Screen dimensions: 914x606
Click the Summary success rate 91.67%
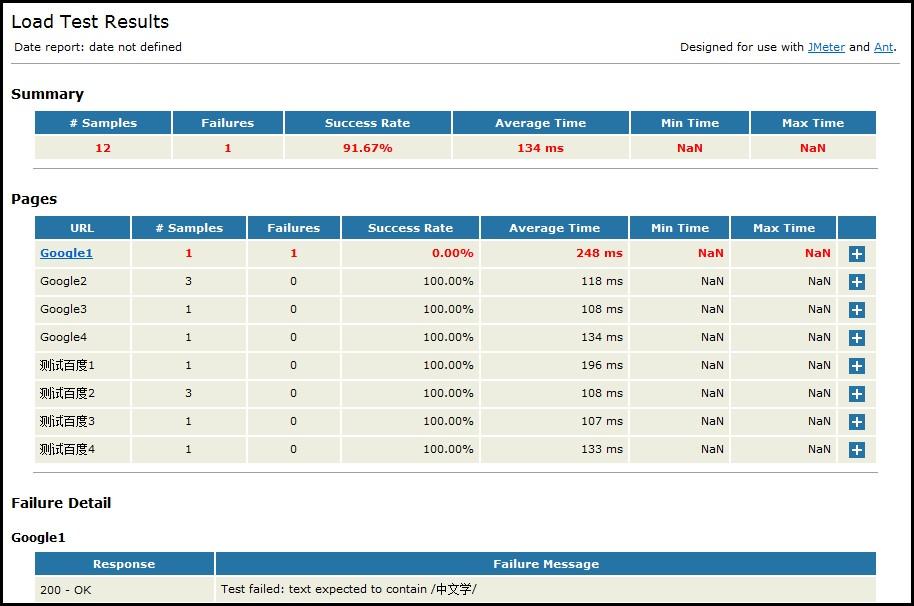pyautogui.click(x=368, y=148)
